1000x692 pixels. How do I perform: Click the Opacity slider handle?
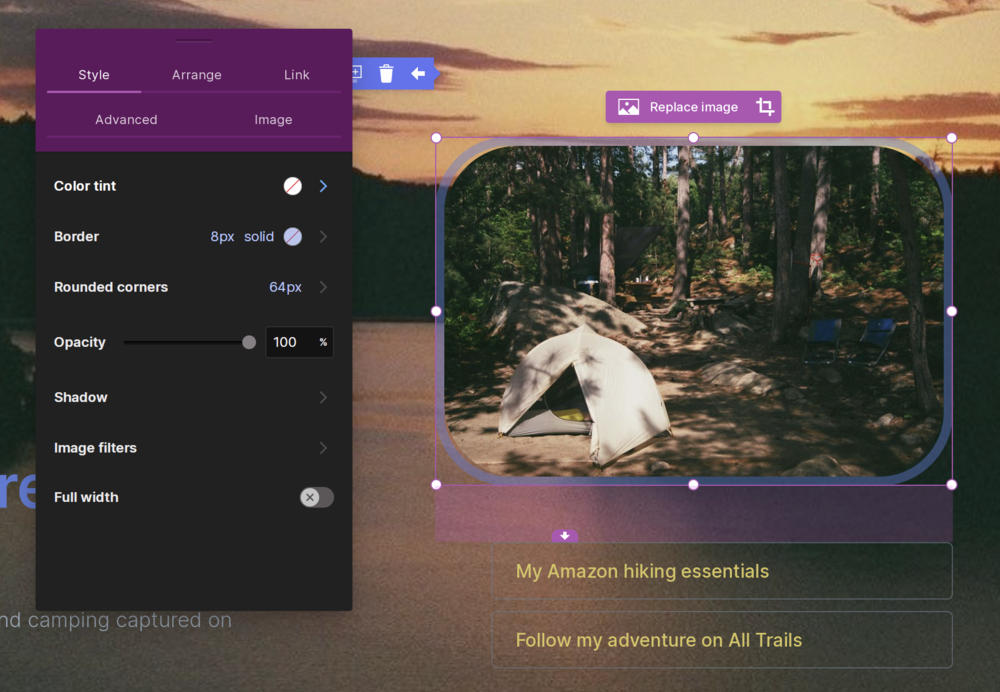coord(249,342)
